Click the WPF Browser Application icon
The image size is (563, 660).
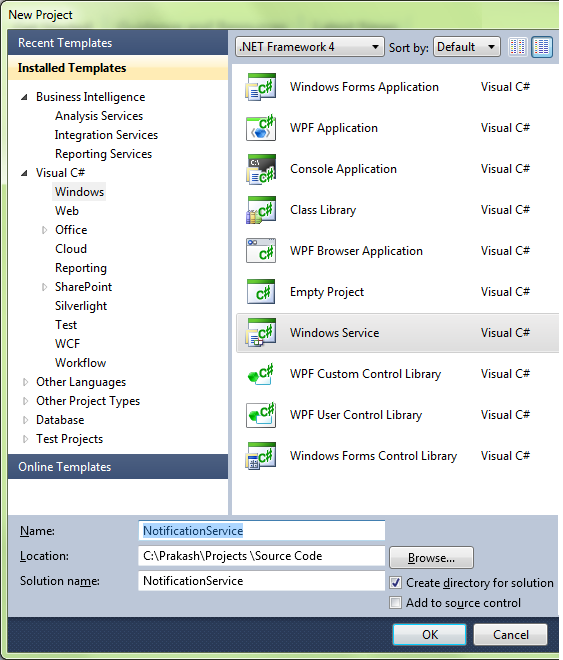coord(261,251)
